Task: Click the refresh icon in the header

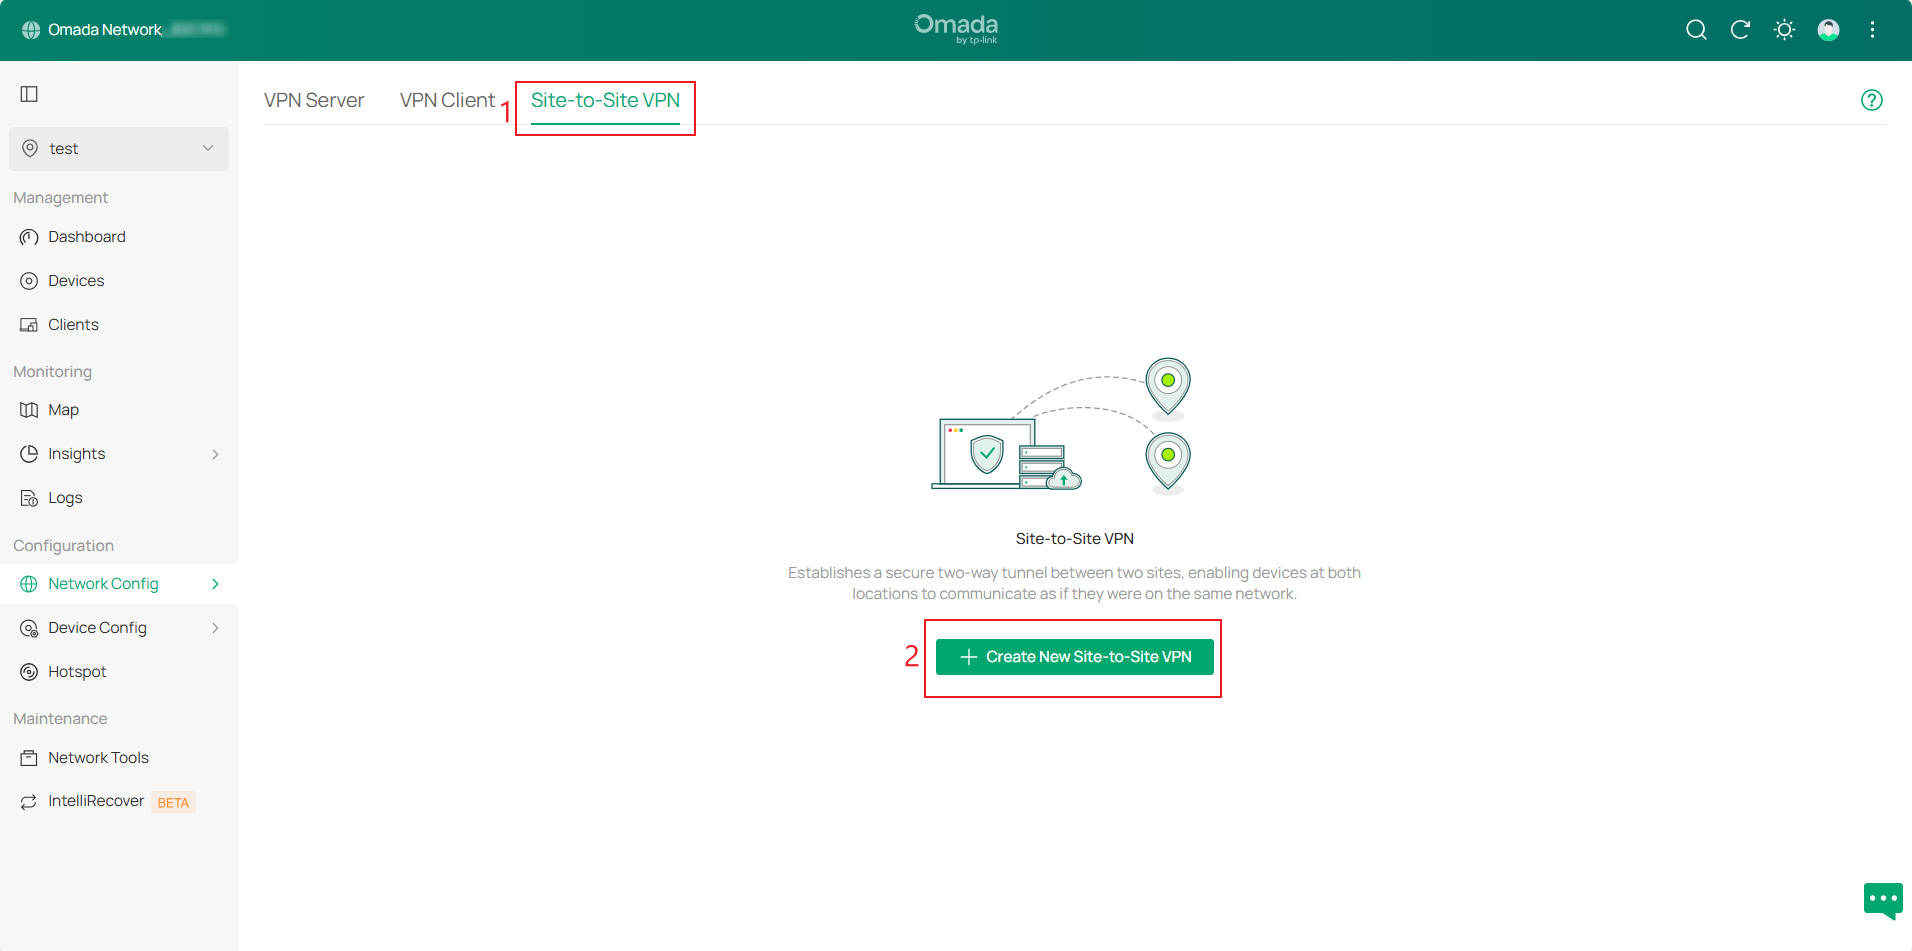Action: coord(1740,30)
